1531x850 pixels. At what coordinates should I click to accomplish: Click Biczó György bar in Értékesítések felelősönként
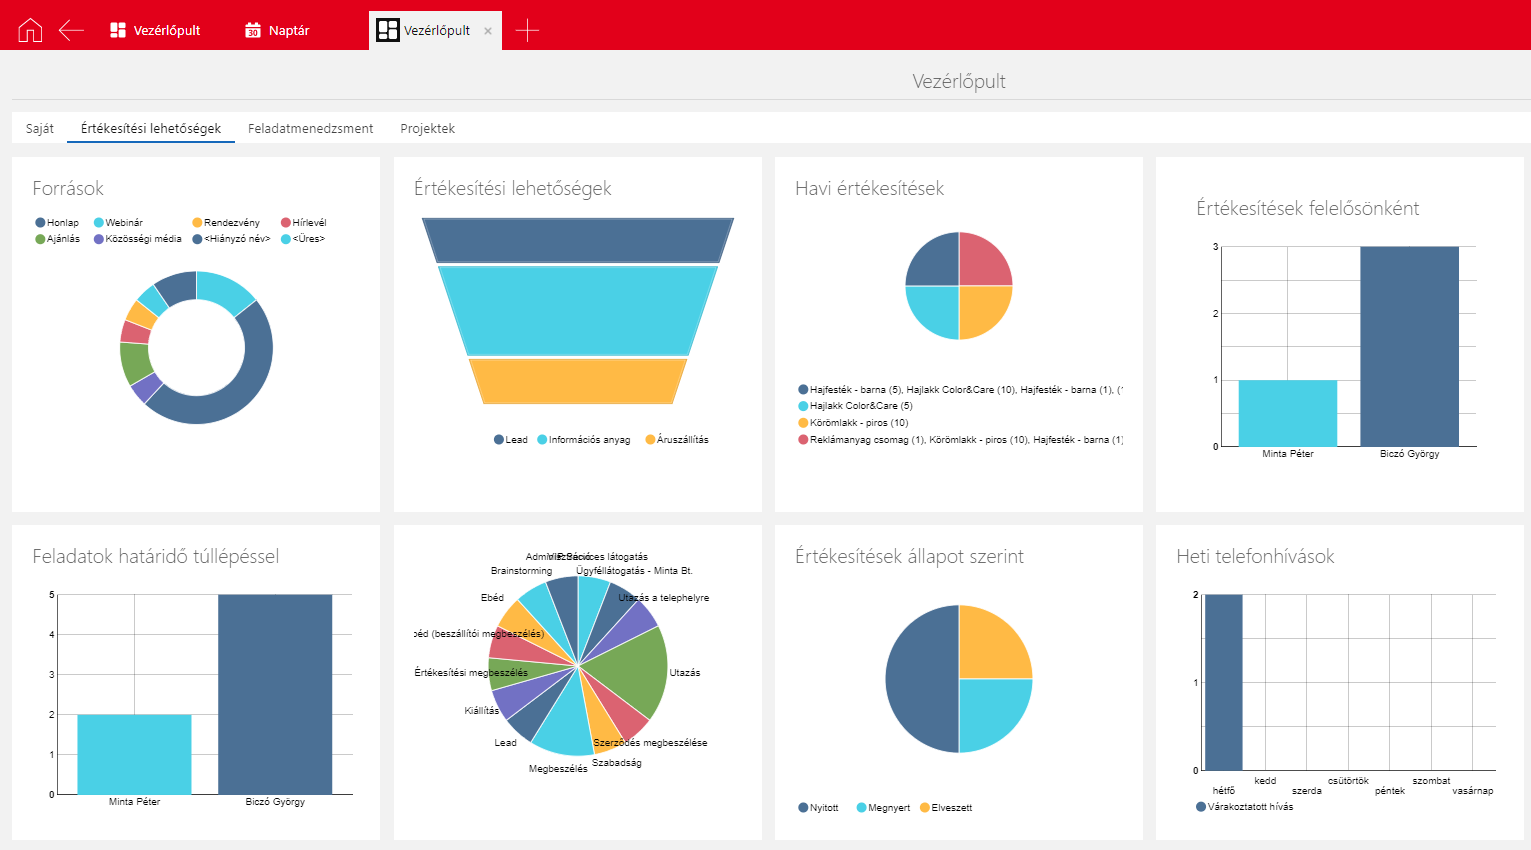coord(1409,346)
